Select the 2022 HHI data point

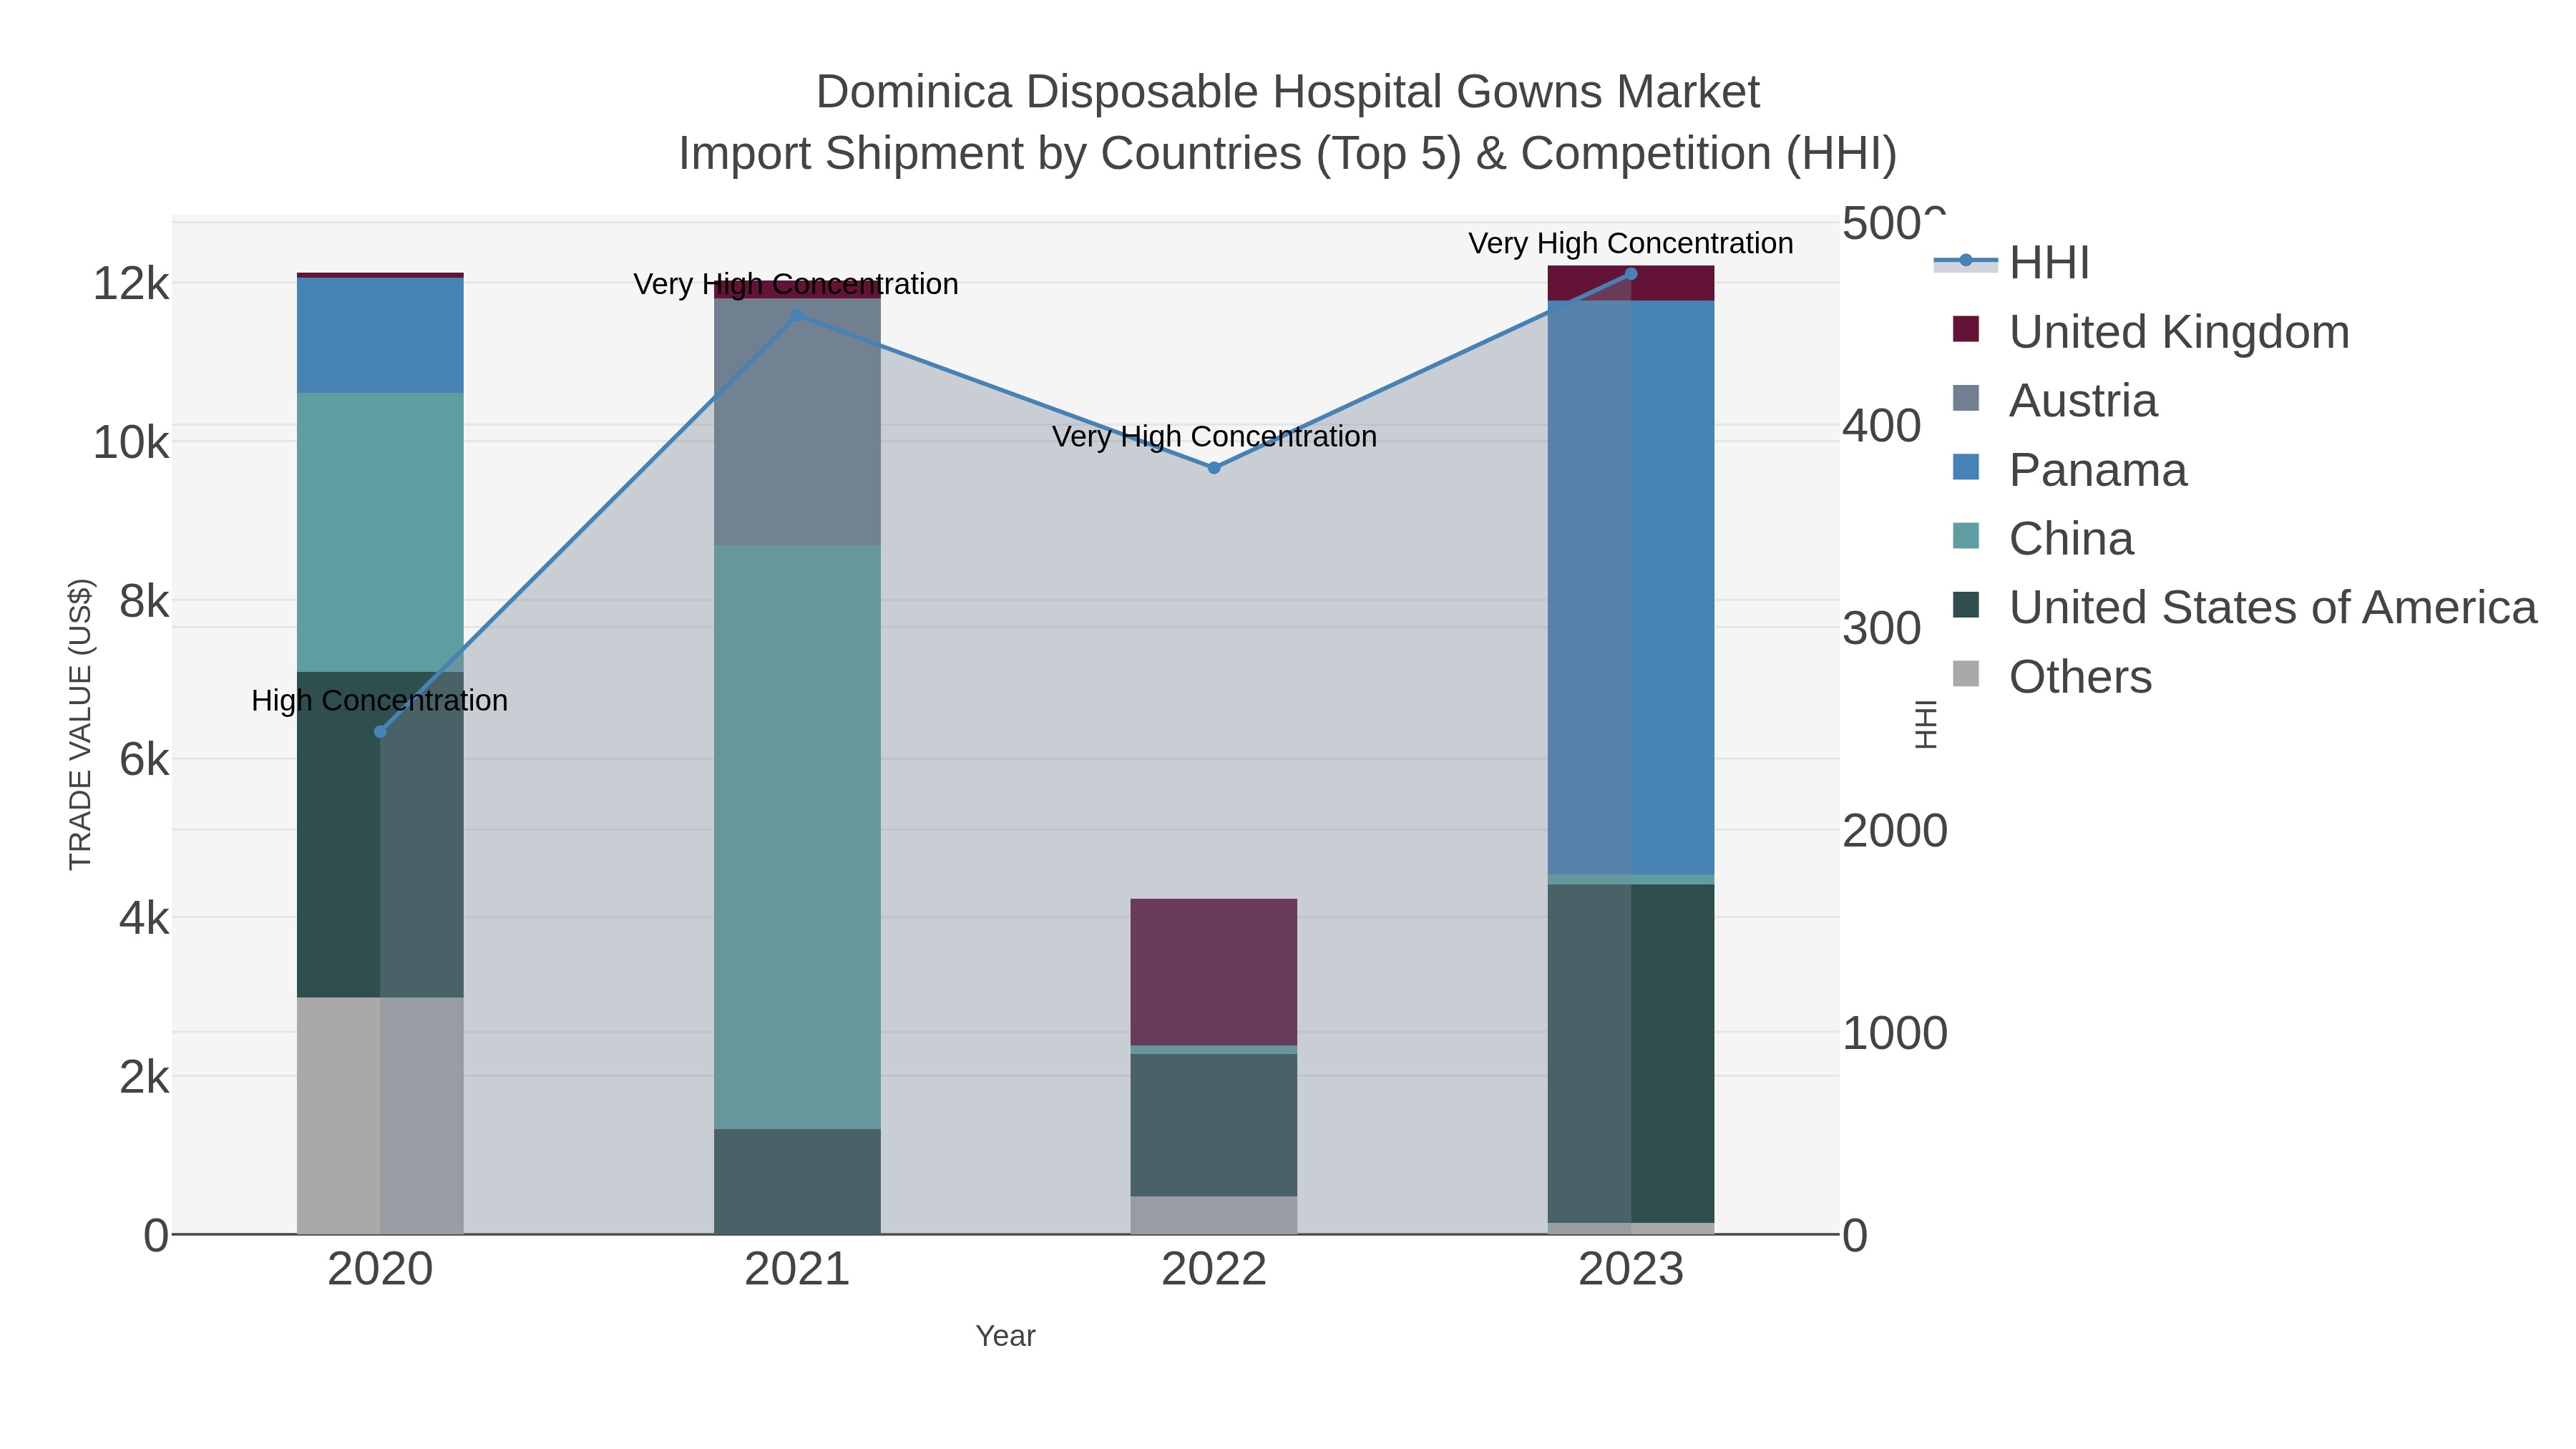tap(1214, 468)
